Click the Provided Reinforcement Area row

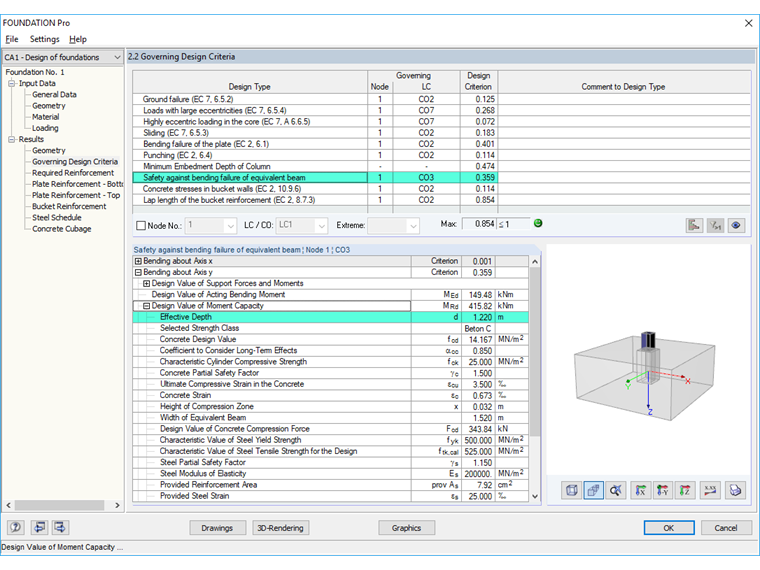(x=331, y=485)
